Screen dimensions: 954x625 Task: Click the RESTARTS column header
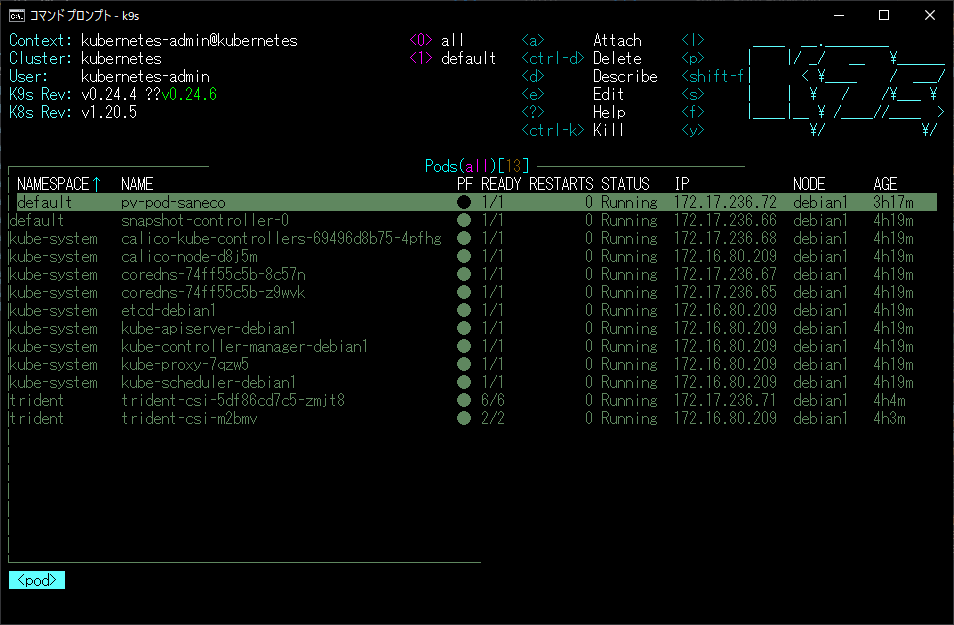(561, 184)
